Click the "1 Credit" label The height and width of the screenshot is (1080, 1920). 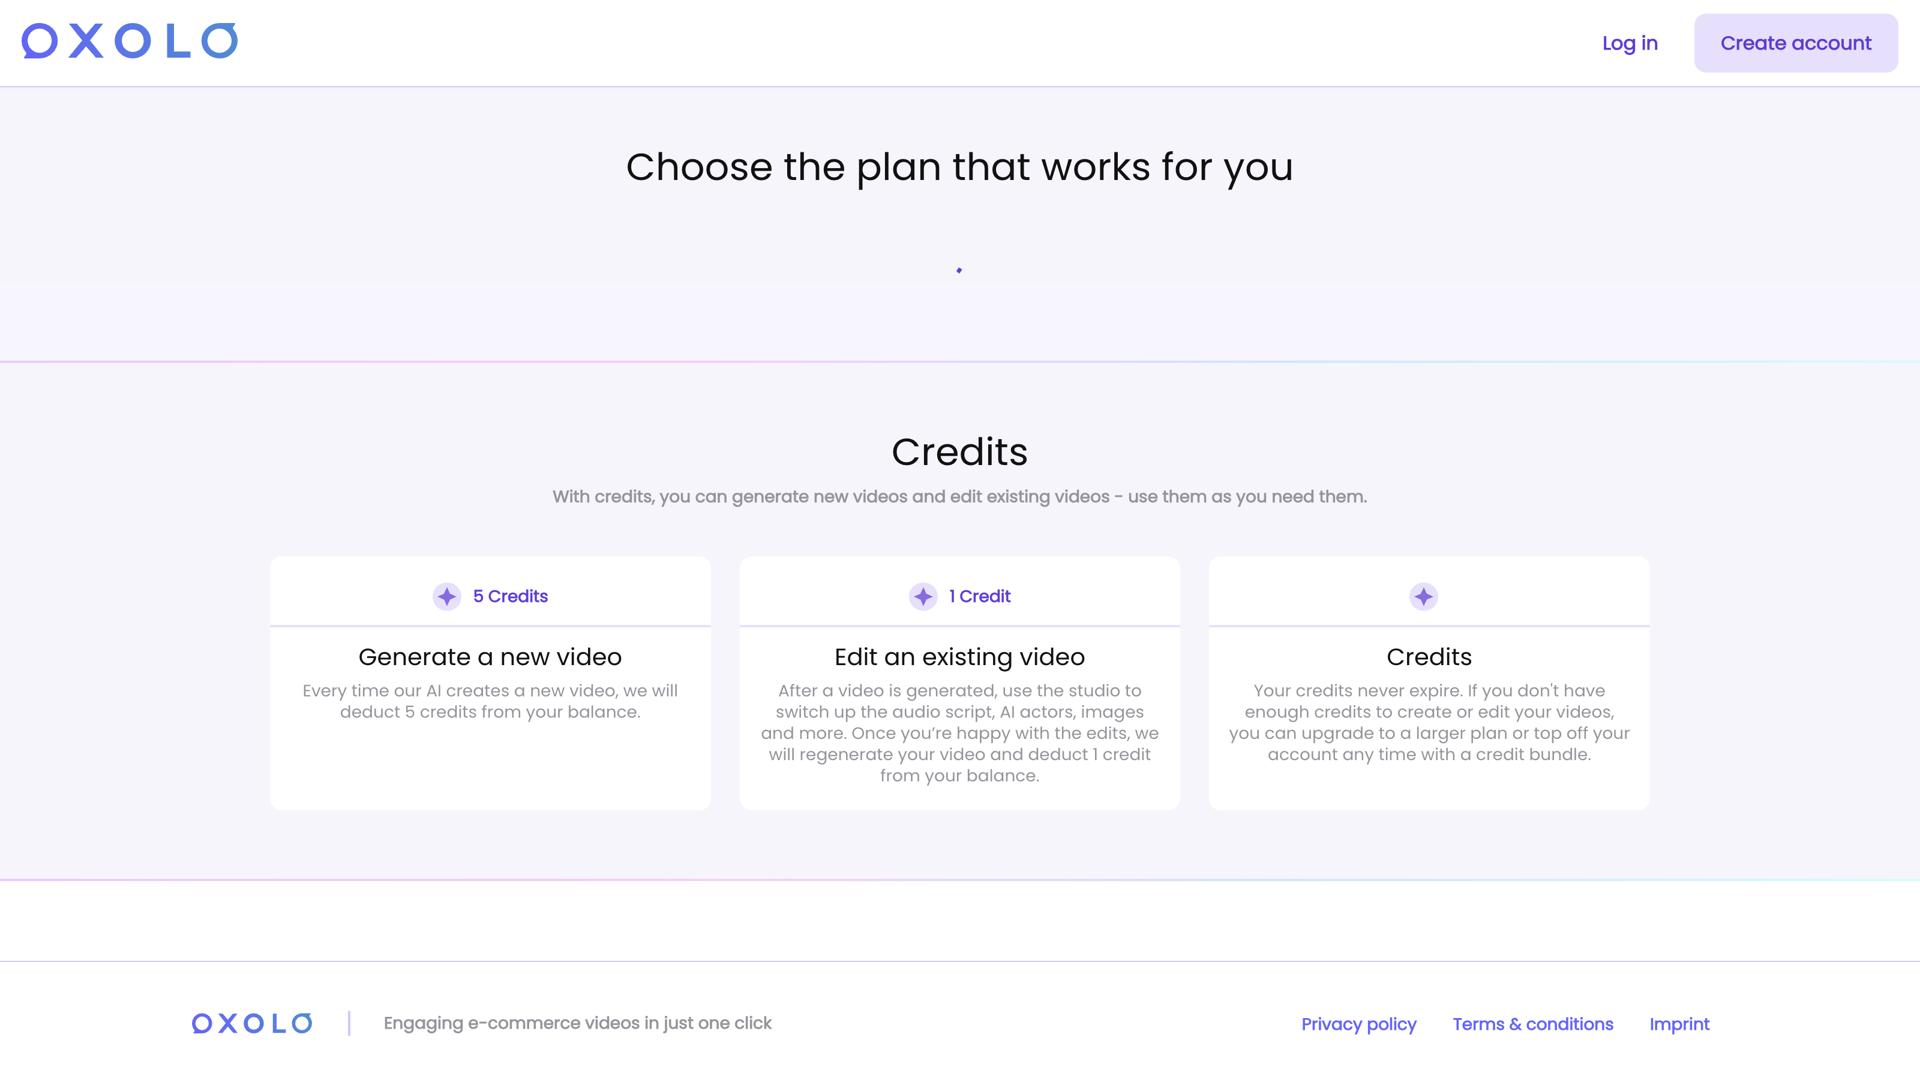click(x=980, y=597)
